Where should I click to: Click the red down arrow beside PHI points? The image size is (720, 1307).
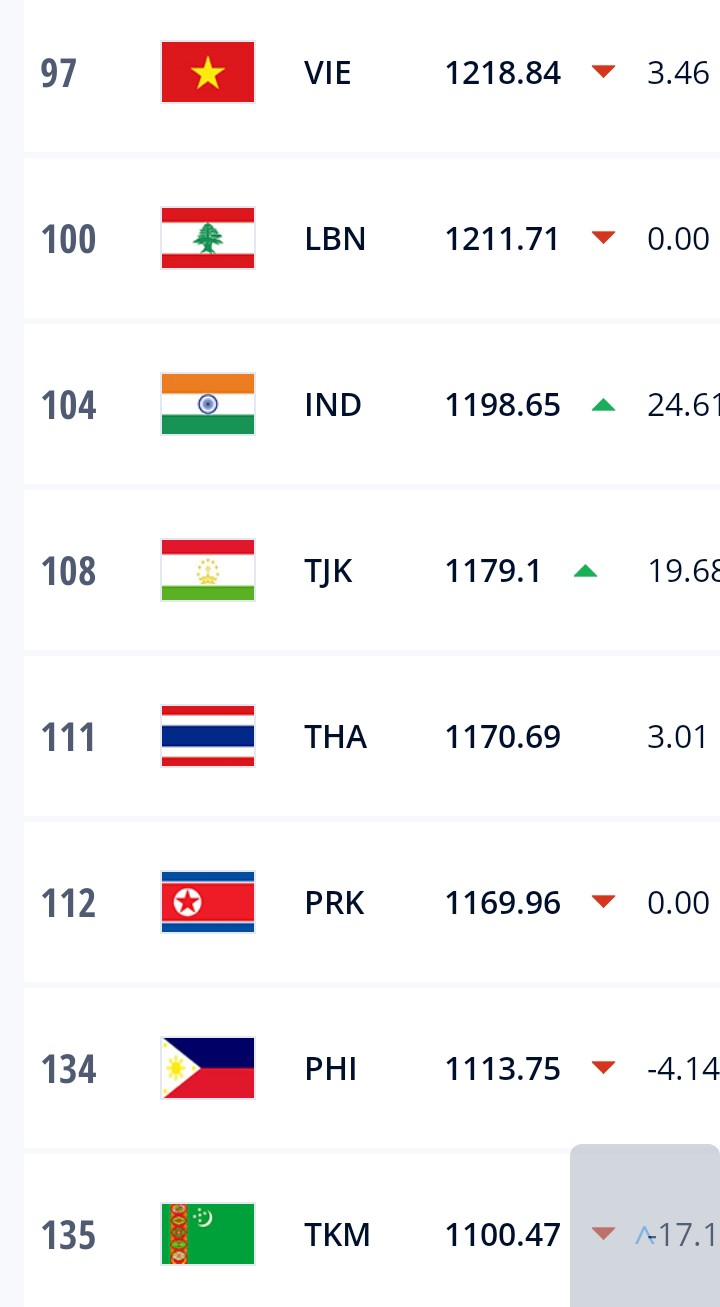(x=603, y=1068)
